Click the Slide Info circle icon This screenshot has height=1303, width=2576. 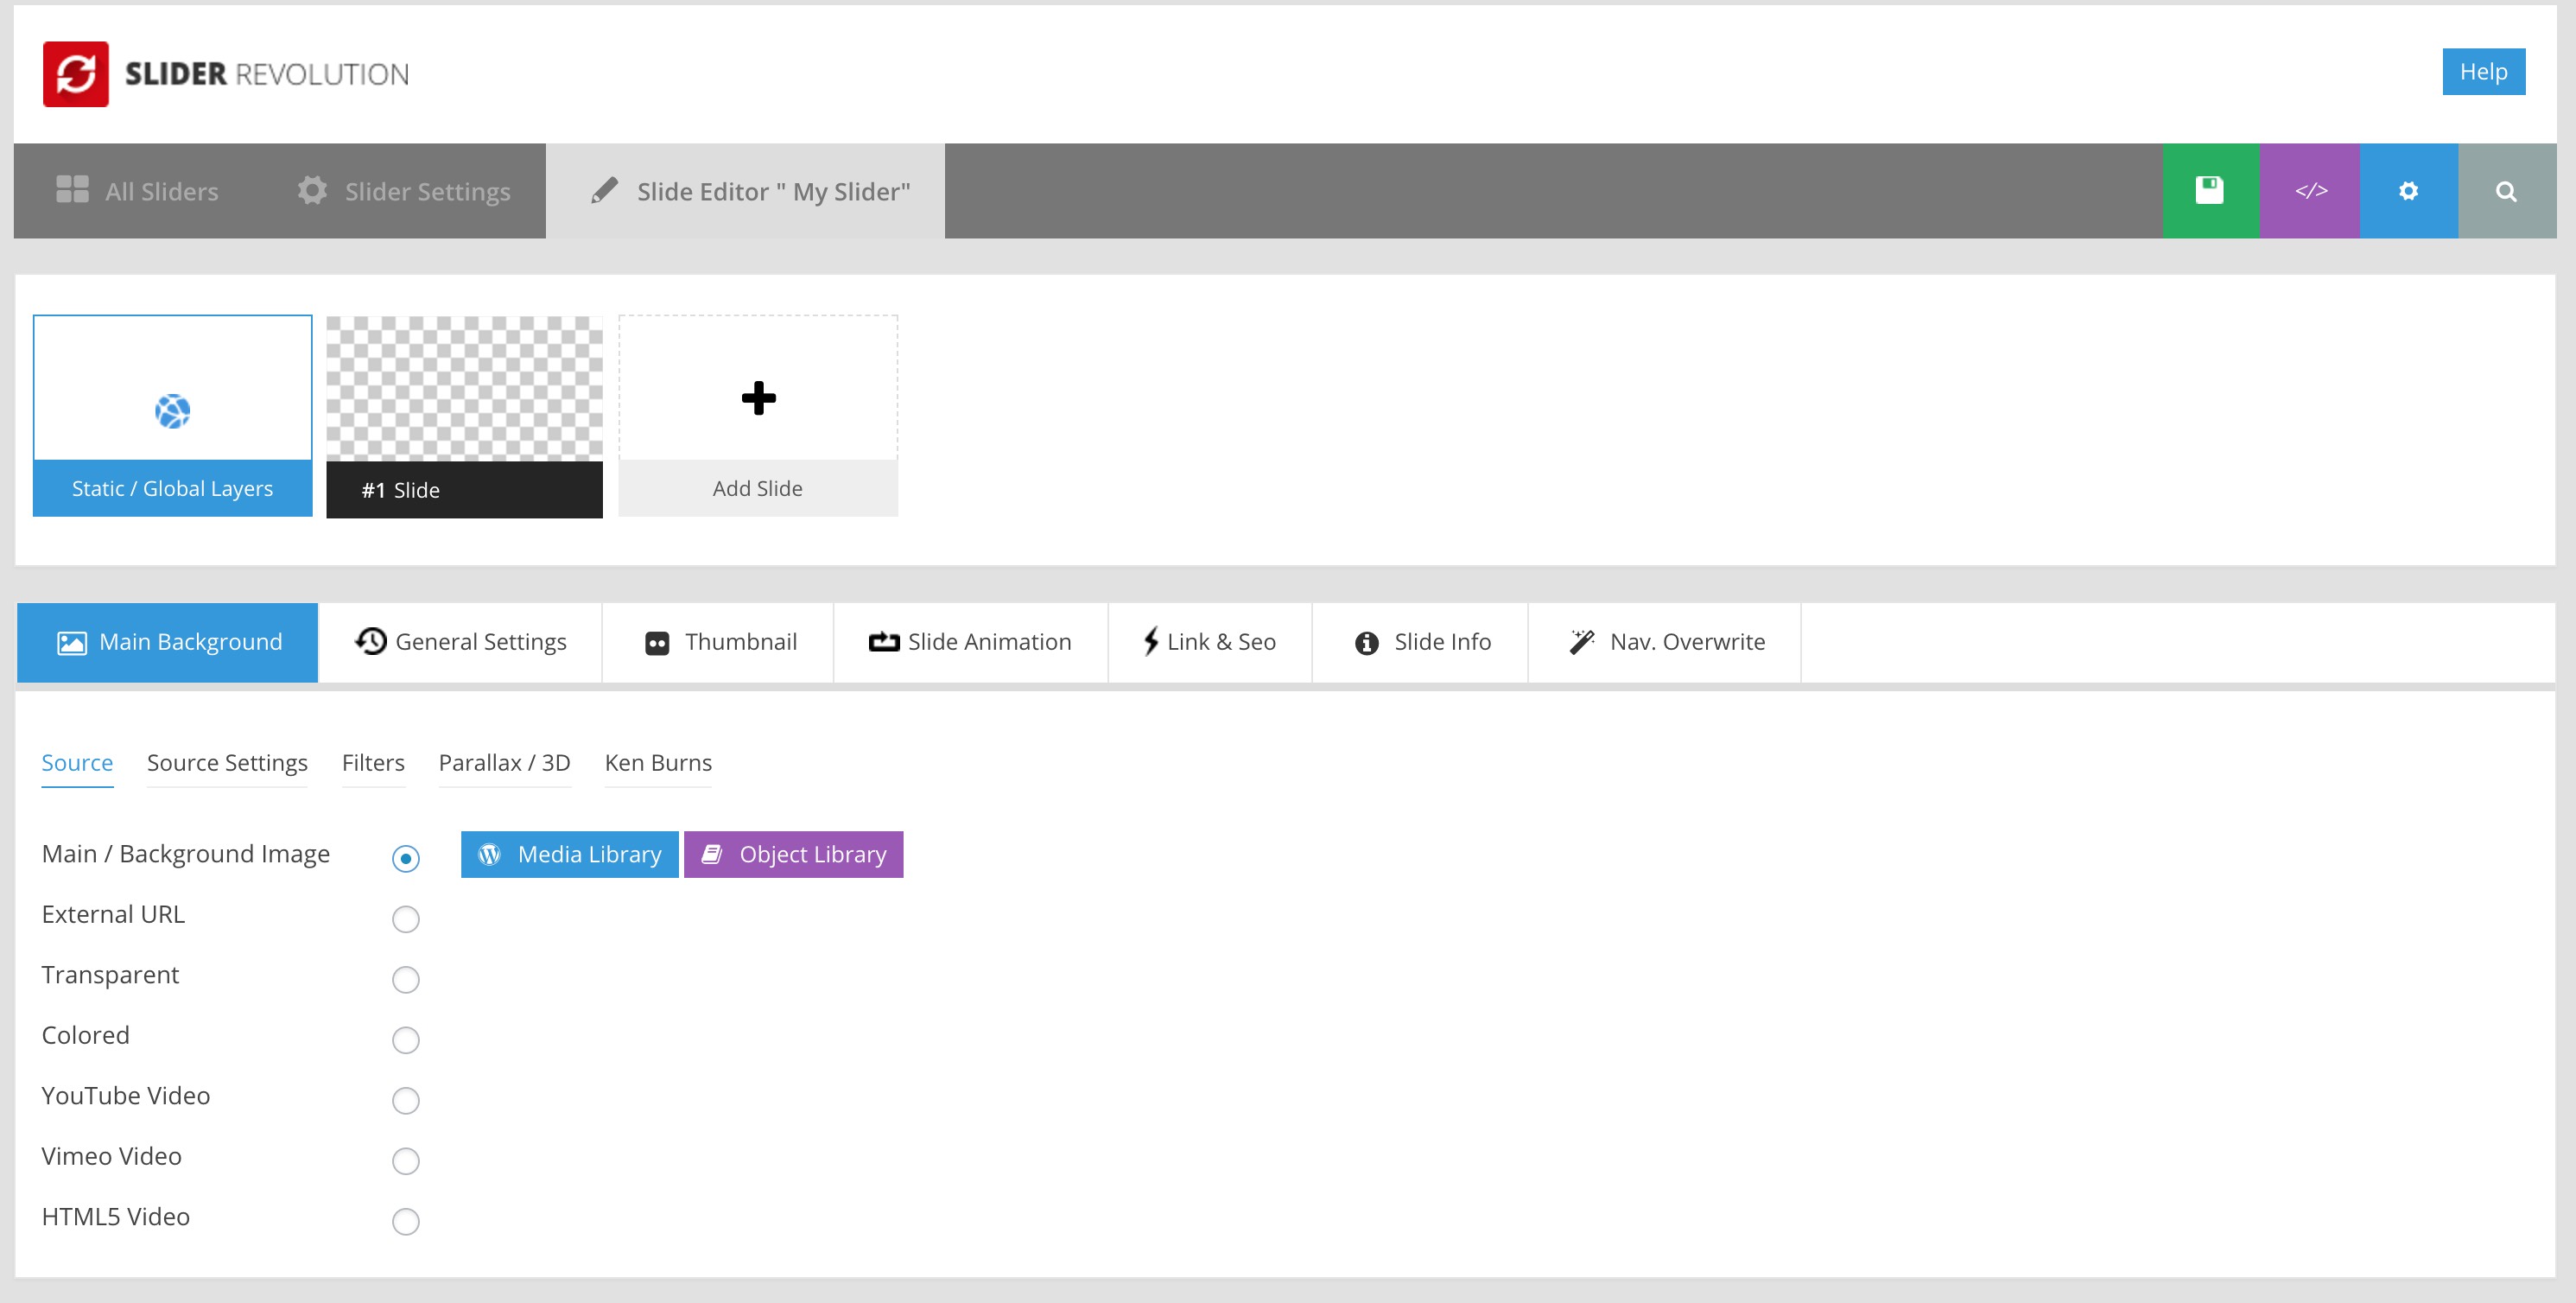(x=1367, y=643)
